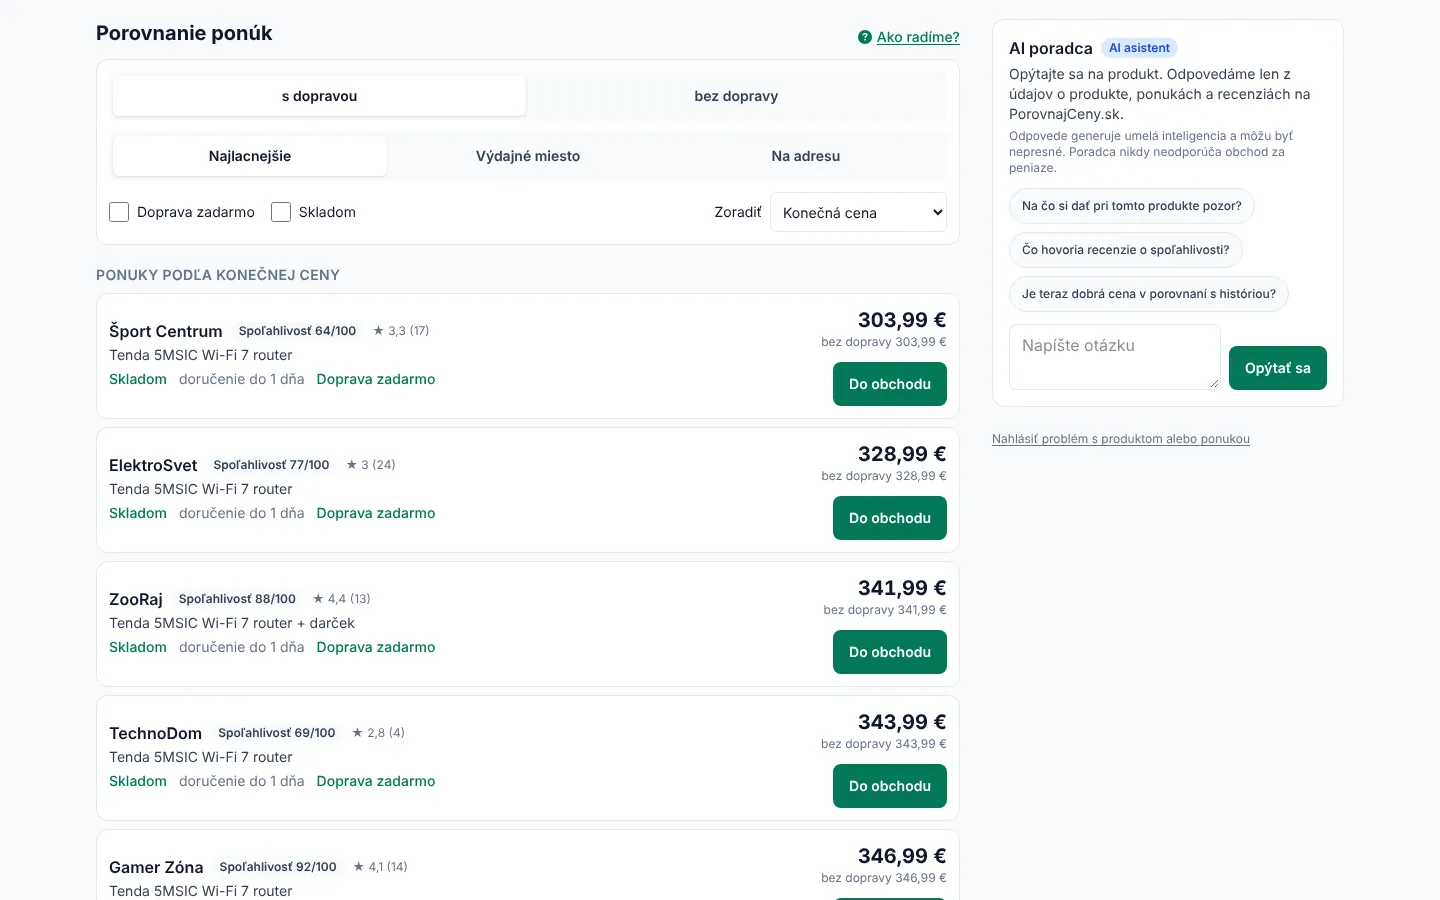Tick the Skladom filter checkbox

[281, 212]
